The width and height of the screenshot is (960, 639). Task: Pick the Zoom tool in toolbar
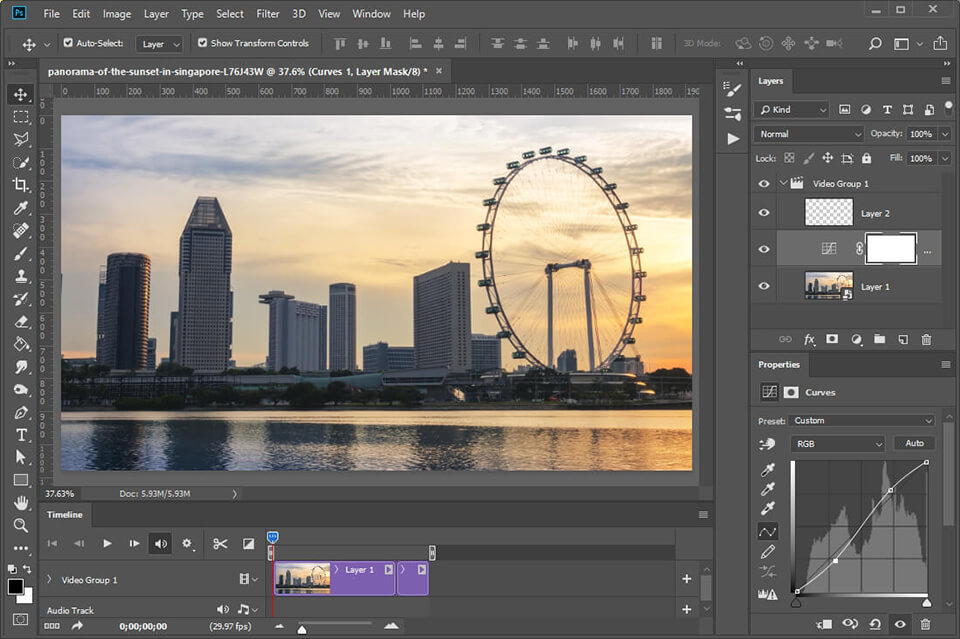click(x=21, y=525)
